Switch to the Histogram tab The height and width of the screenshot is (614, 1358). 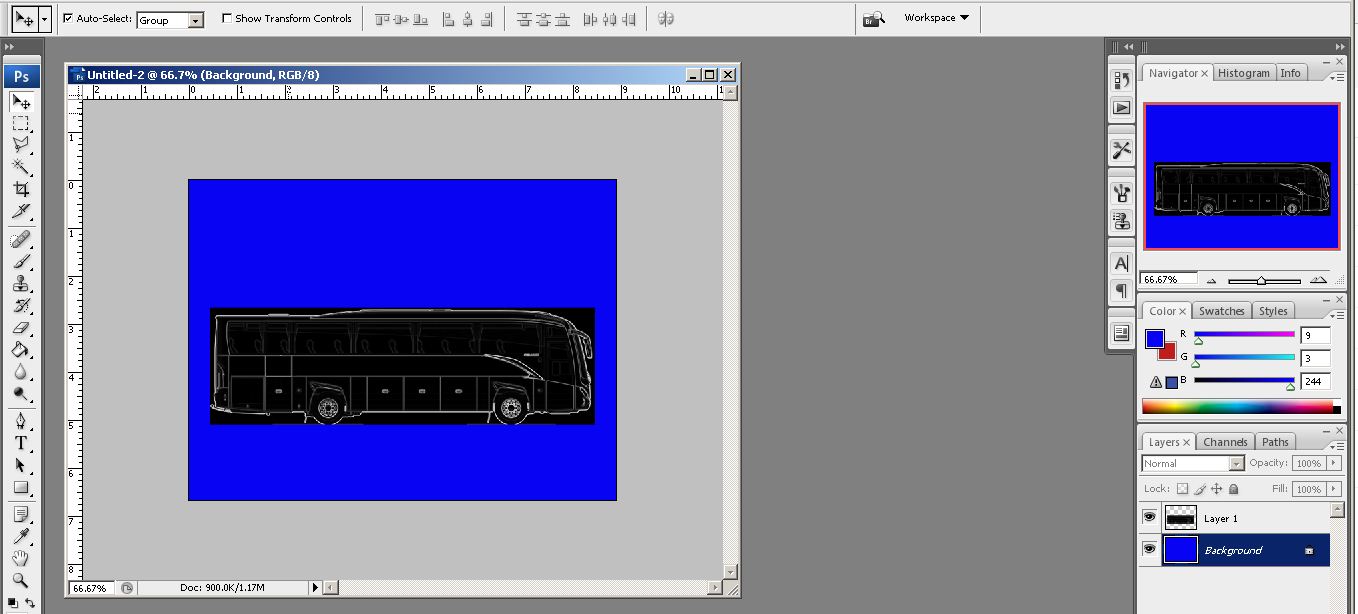(x=1244, y=72)
